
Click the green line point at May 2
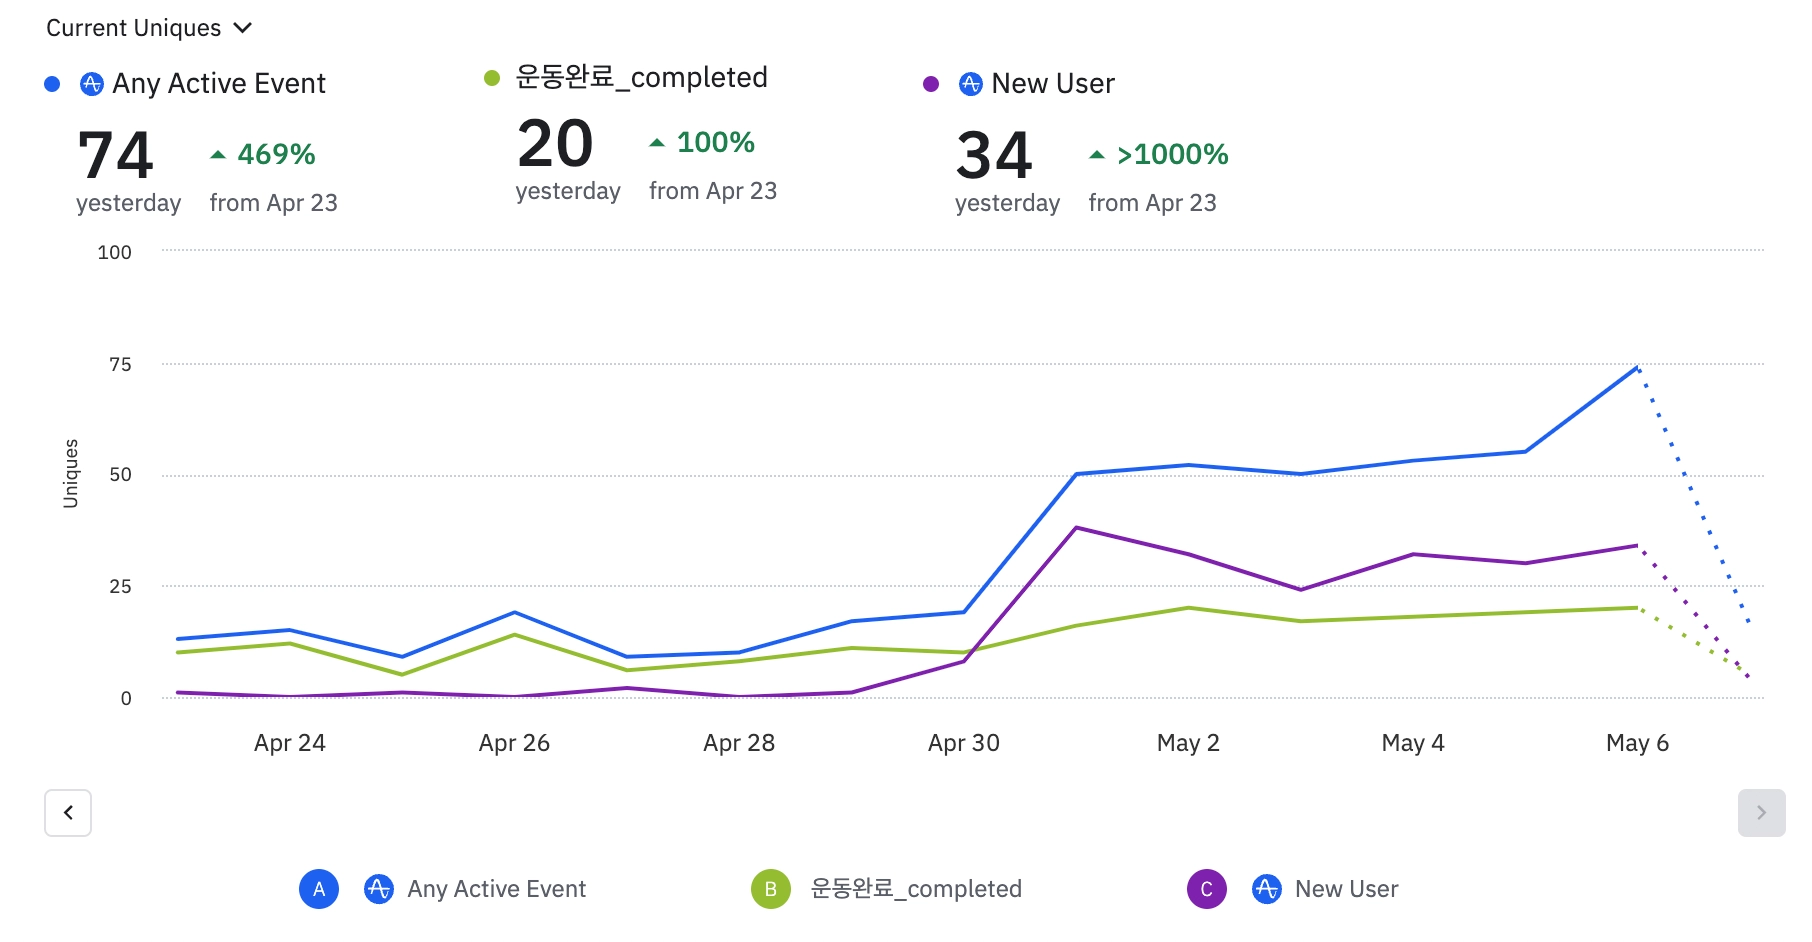[x=1188, y=608]
